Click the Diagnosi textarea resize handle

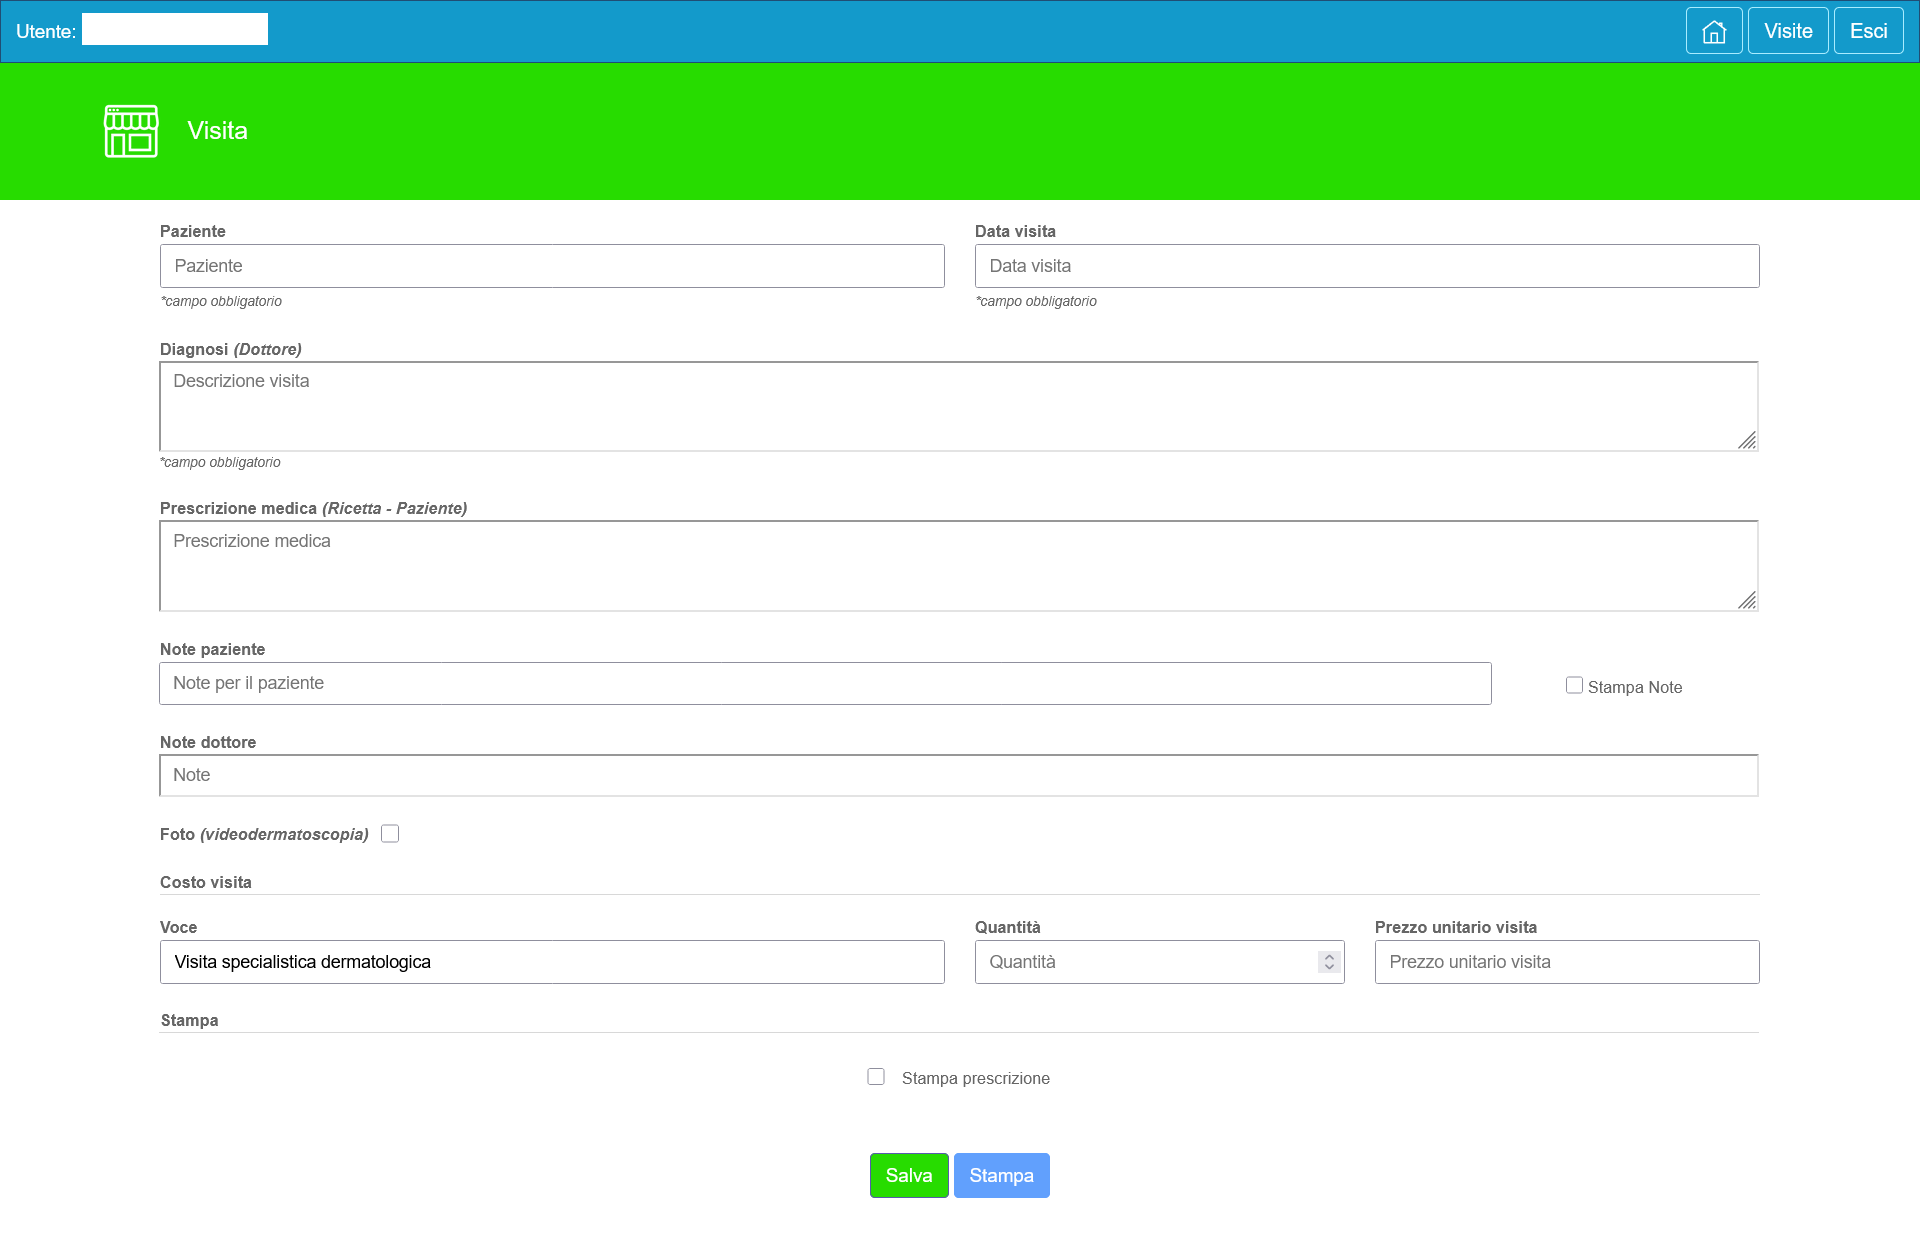1746,440
